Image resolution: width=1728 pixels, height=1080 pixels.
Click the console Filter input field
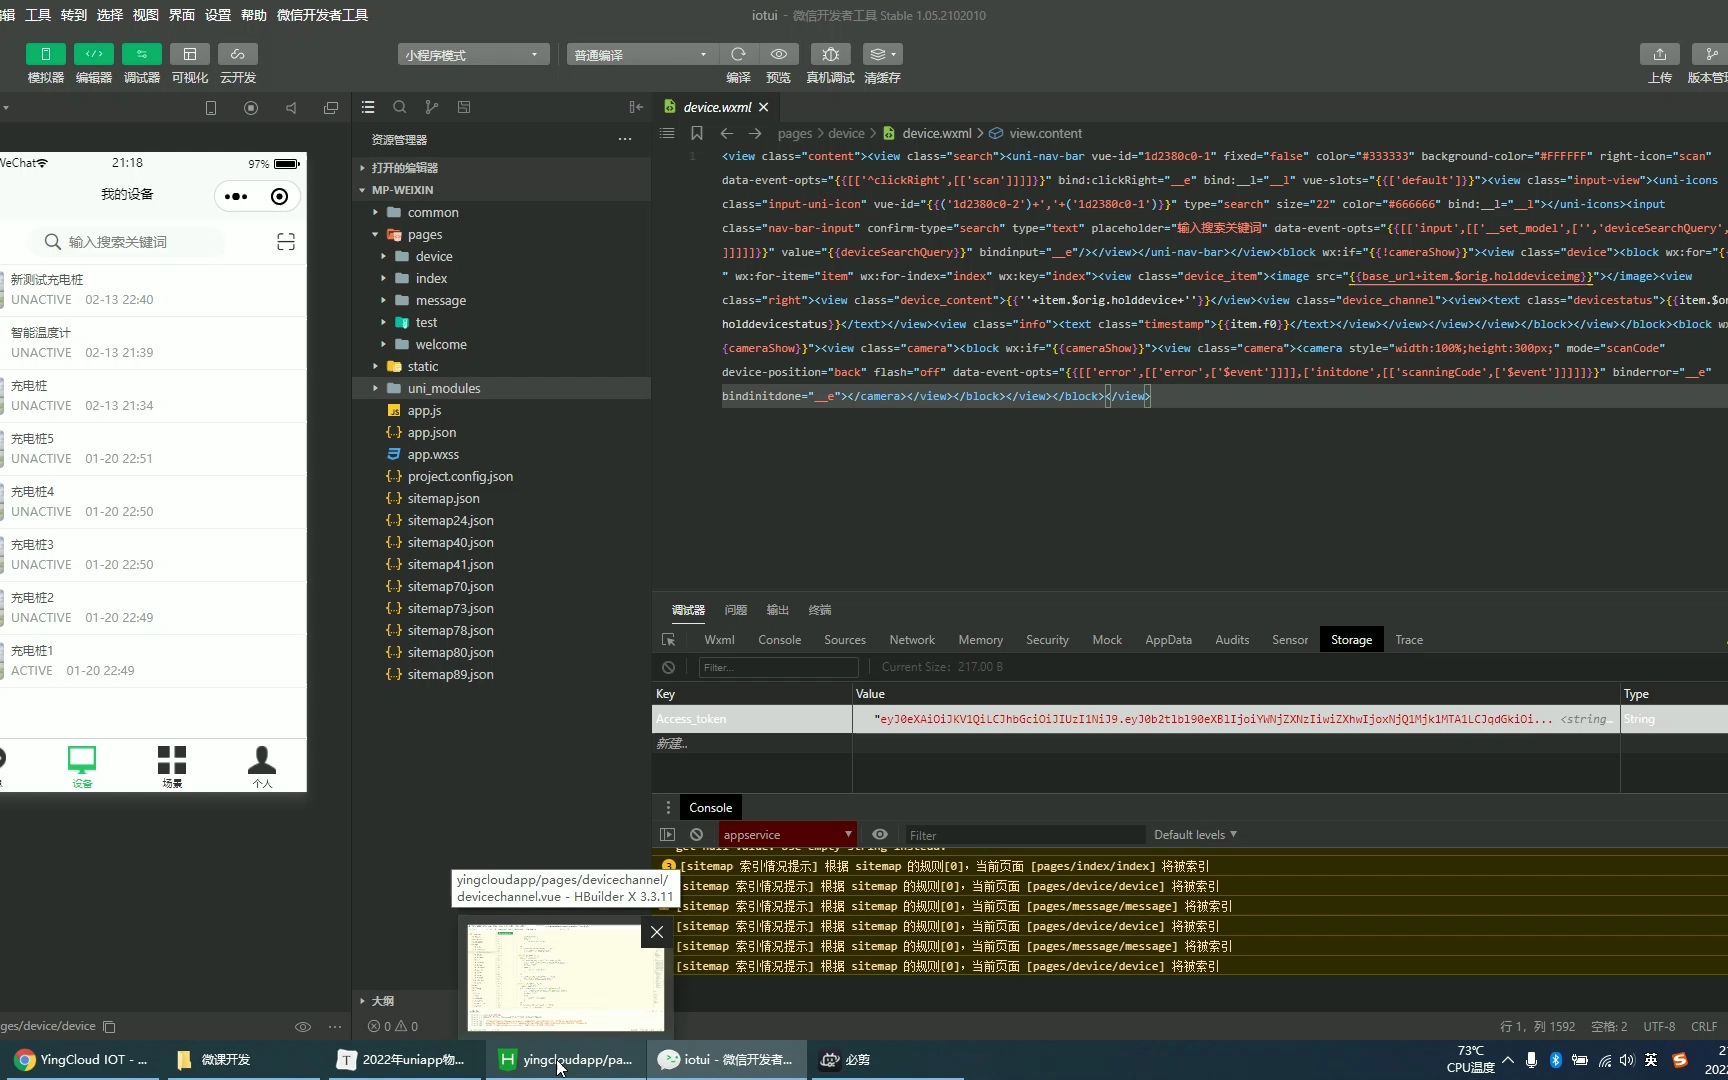[1024, 835]
